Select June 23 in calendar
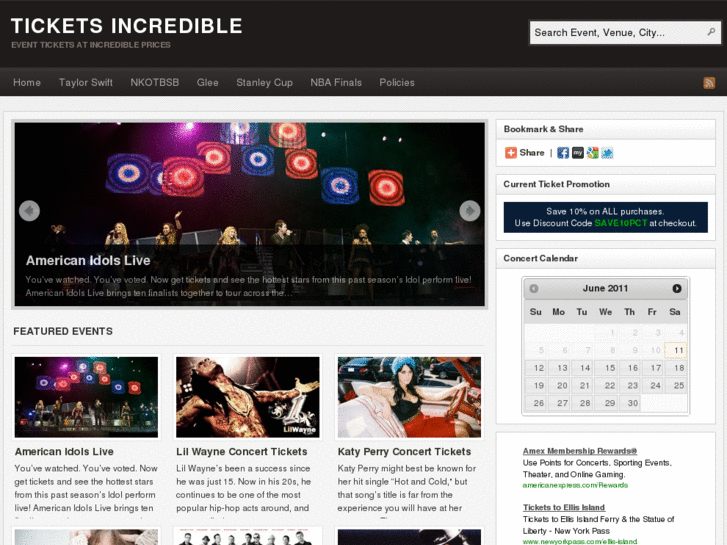The height and width of the screenshot is (545, 727). pyautogui.click(x=630, y=385)
